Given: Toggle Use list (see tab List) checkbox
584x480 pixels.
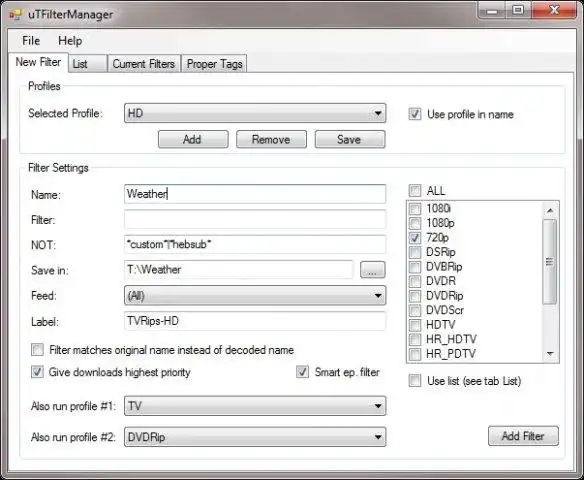Looking at the screenshot, I should tap(415, 381).
